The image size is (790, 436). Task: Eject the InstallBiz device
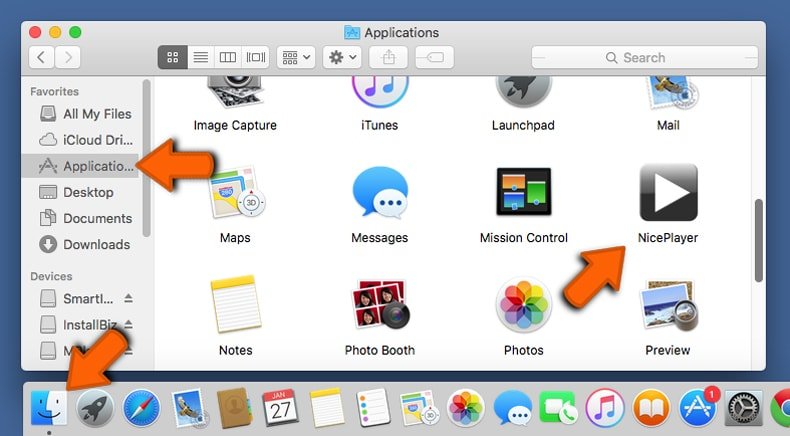pyautogui.click(x=128, y=324)
